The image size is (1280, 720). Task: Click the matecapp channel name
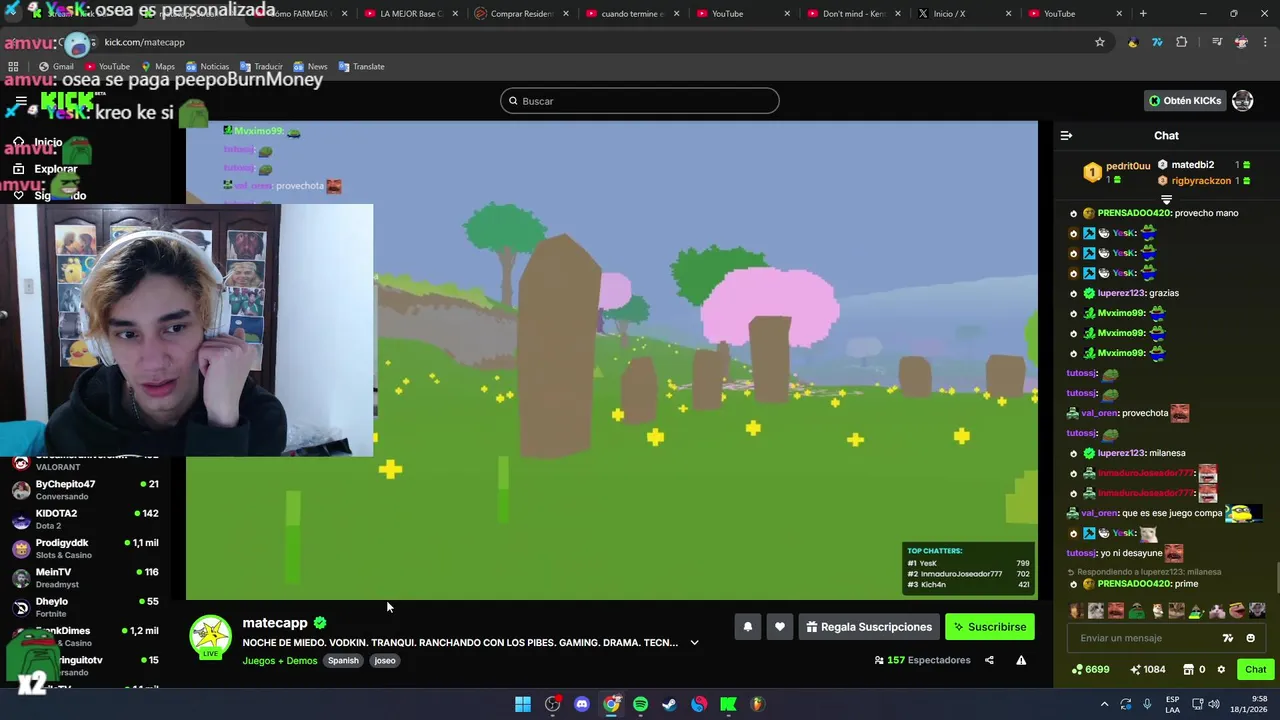click(x=275, y=623)
